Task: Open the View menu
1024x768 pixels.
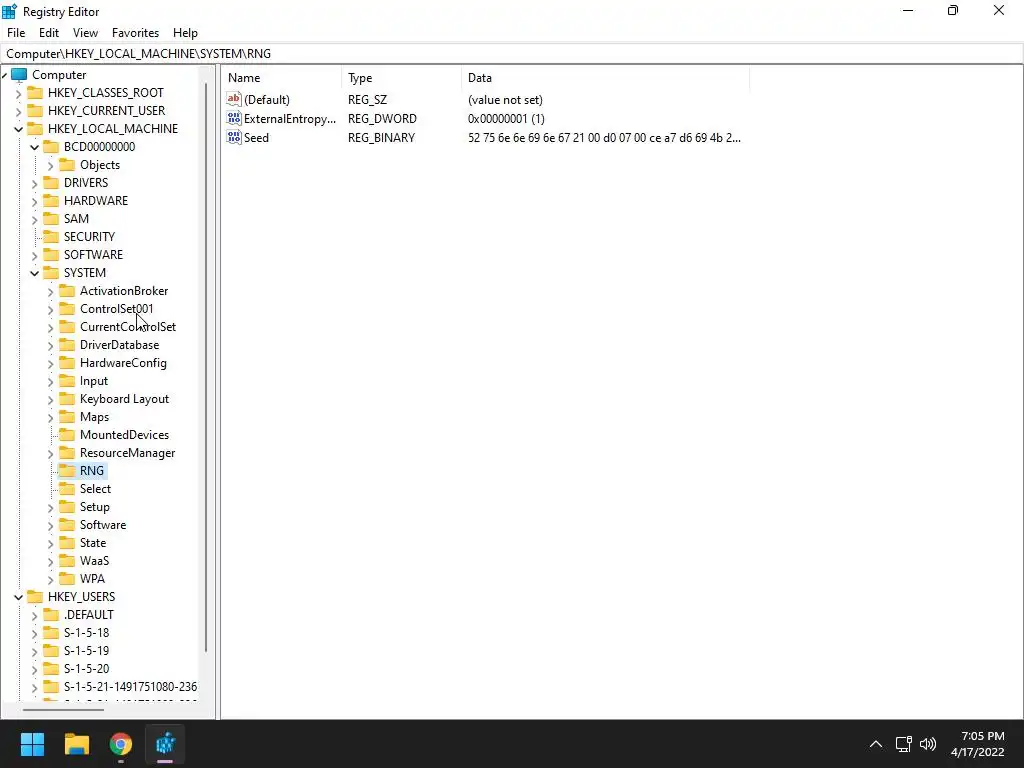Action: (86, 33)
